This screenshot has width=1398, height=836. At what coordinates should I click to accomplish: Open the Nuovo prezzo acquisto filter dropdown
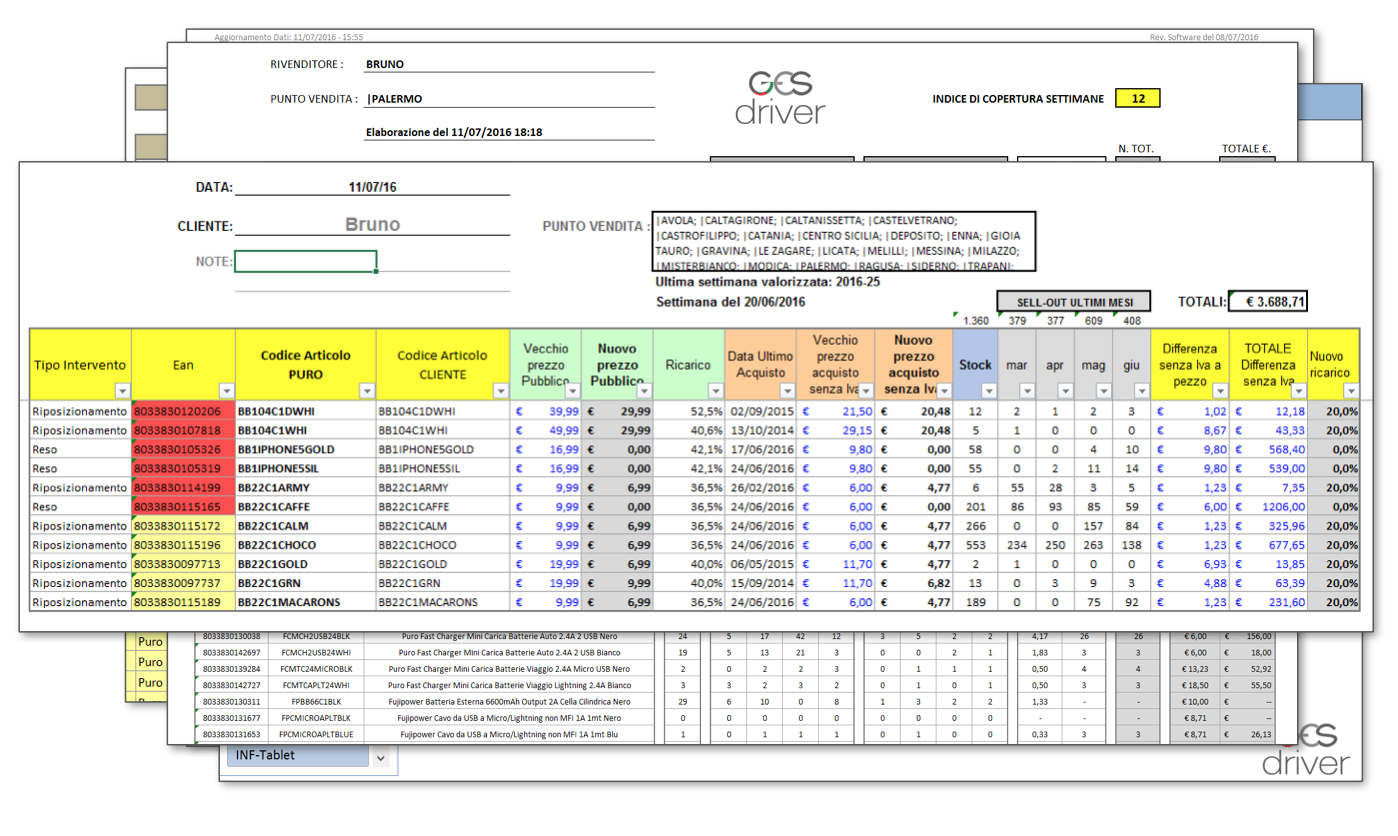tap(944, 391)
